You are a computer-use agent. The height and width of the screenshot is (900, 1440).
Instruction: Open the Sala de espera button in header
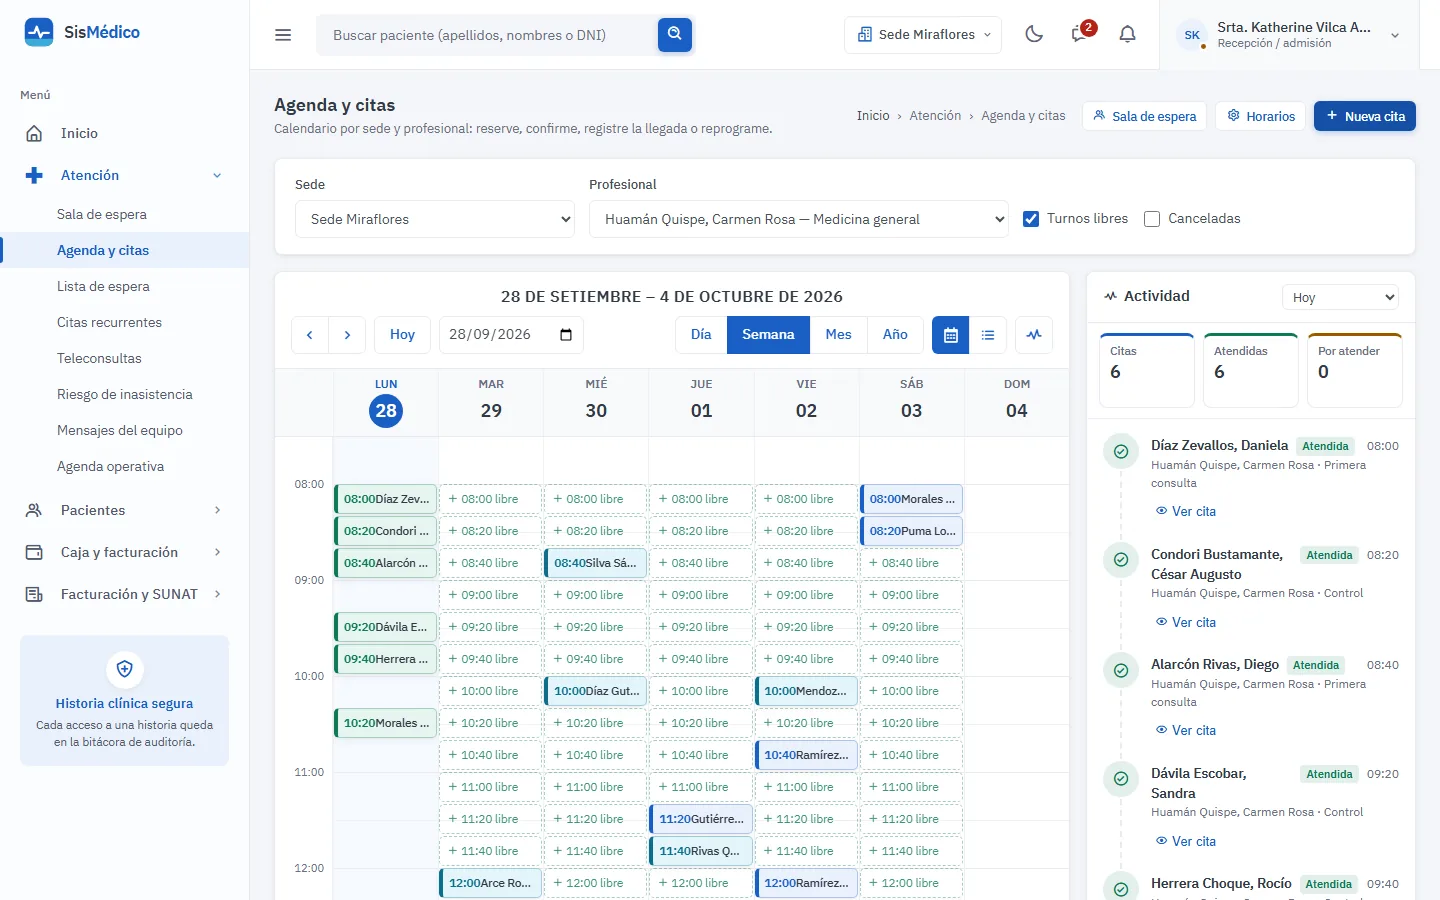pyautogui.click(x=1144, y=116)
